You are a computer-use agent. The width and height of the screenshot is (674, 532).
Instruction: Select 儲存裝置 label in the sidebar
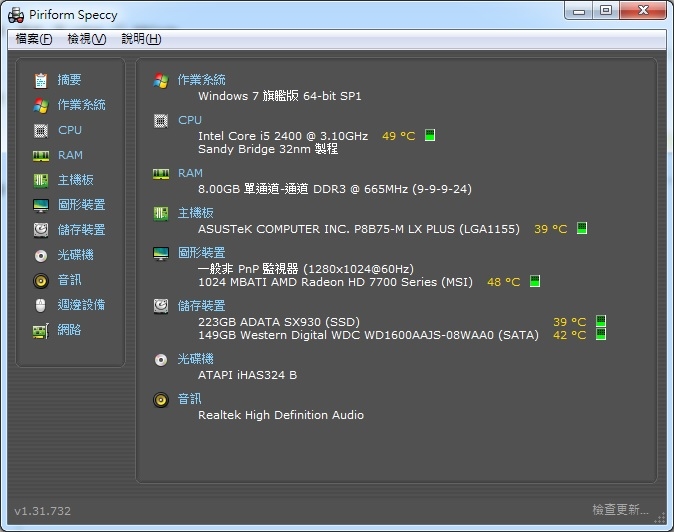(x=81, y=230)
